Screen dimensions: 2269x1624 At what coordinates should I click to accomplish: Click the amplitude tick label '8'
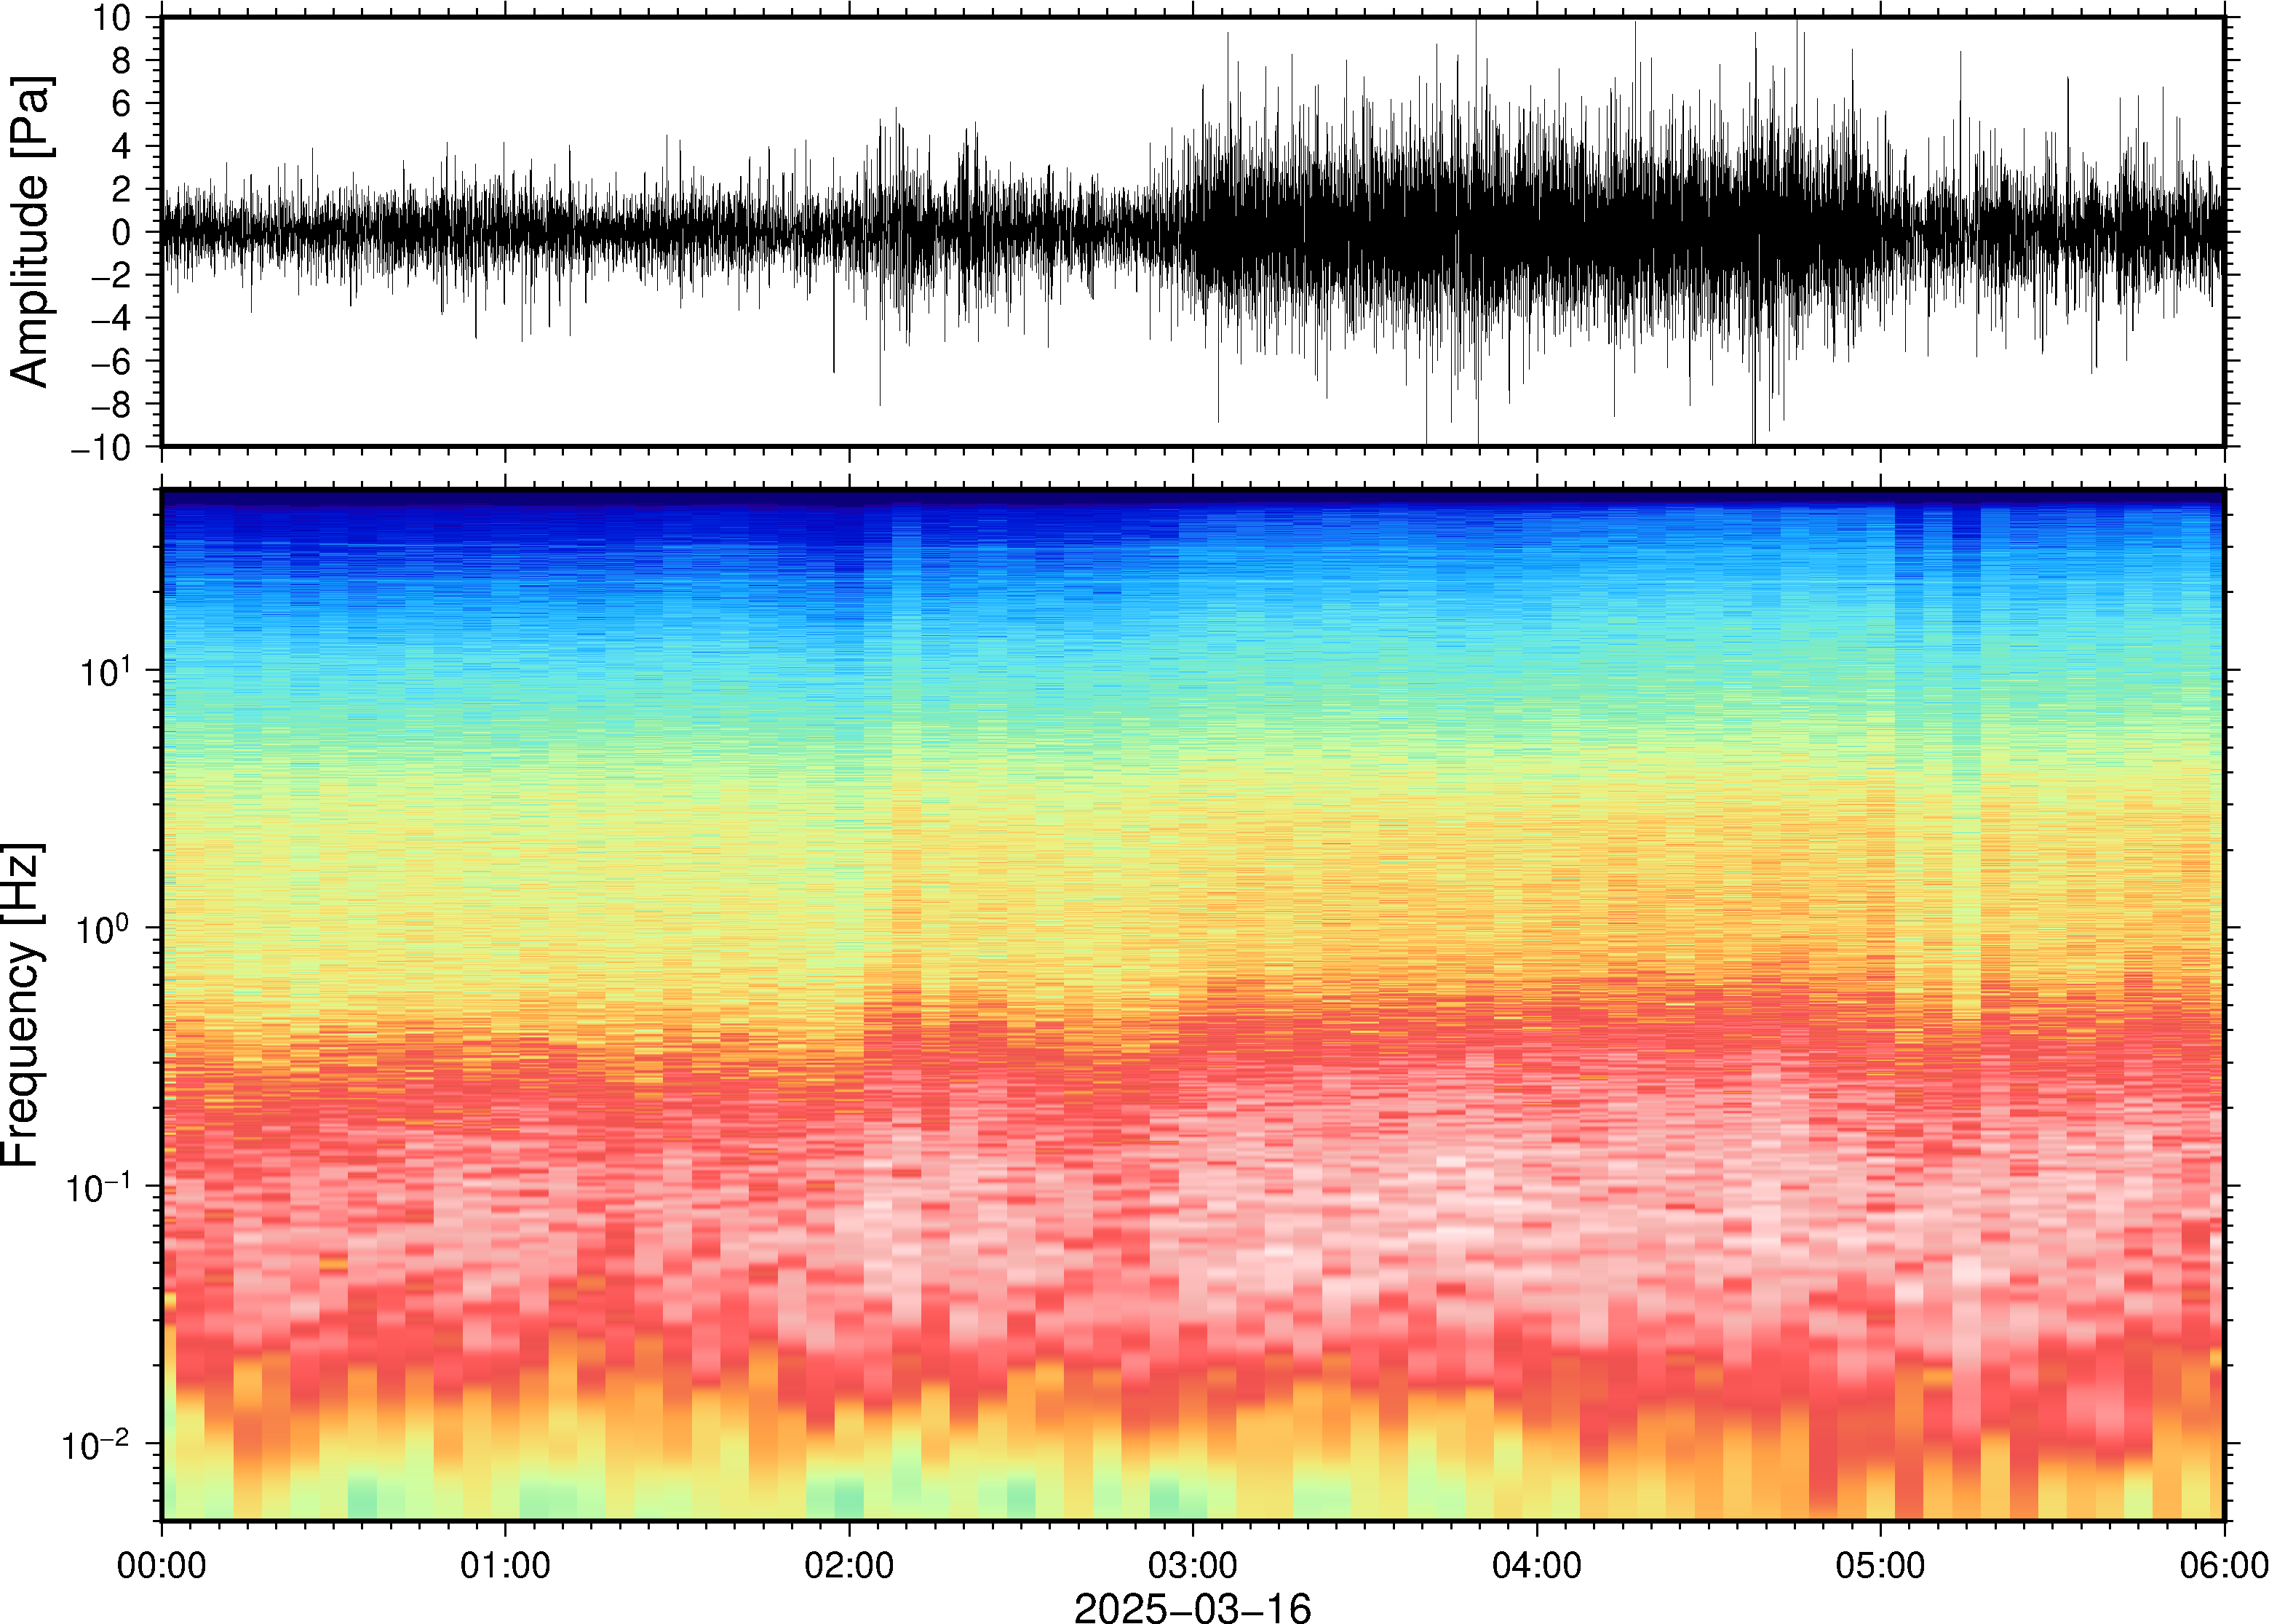click(x=122, y=61)
